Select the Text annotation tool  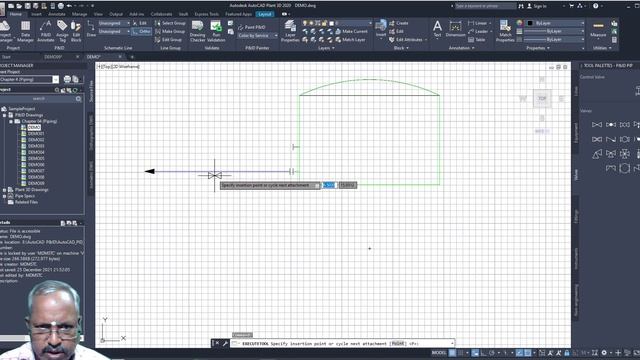[x=437, y=29]
